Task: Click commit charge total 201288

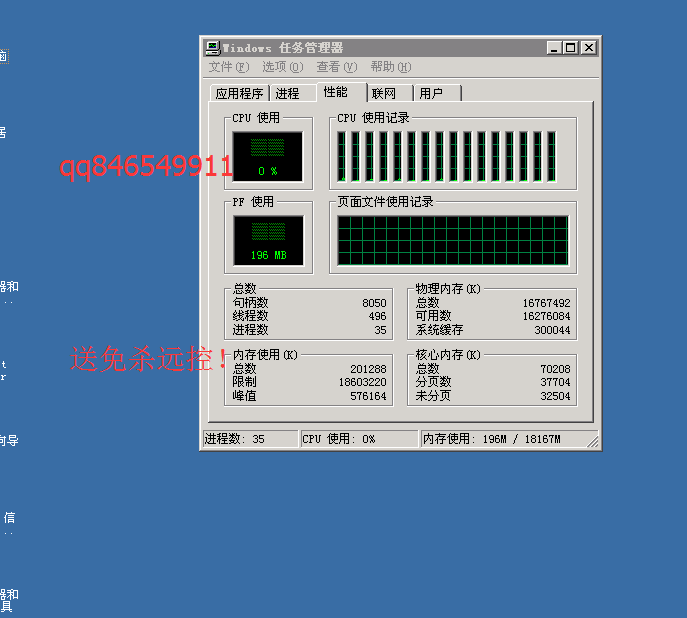Action: tap(368, 369)
